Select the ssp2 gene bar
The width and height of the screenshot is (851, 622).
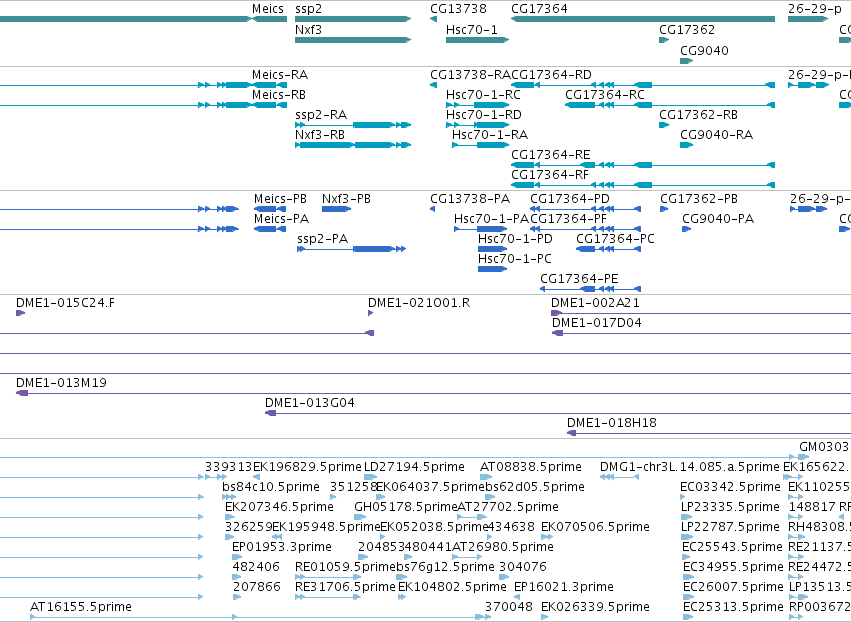click(353, 19)
